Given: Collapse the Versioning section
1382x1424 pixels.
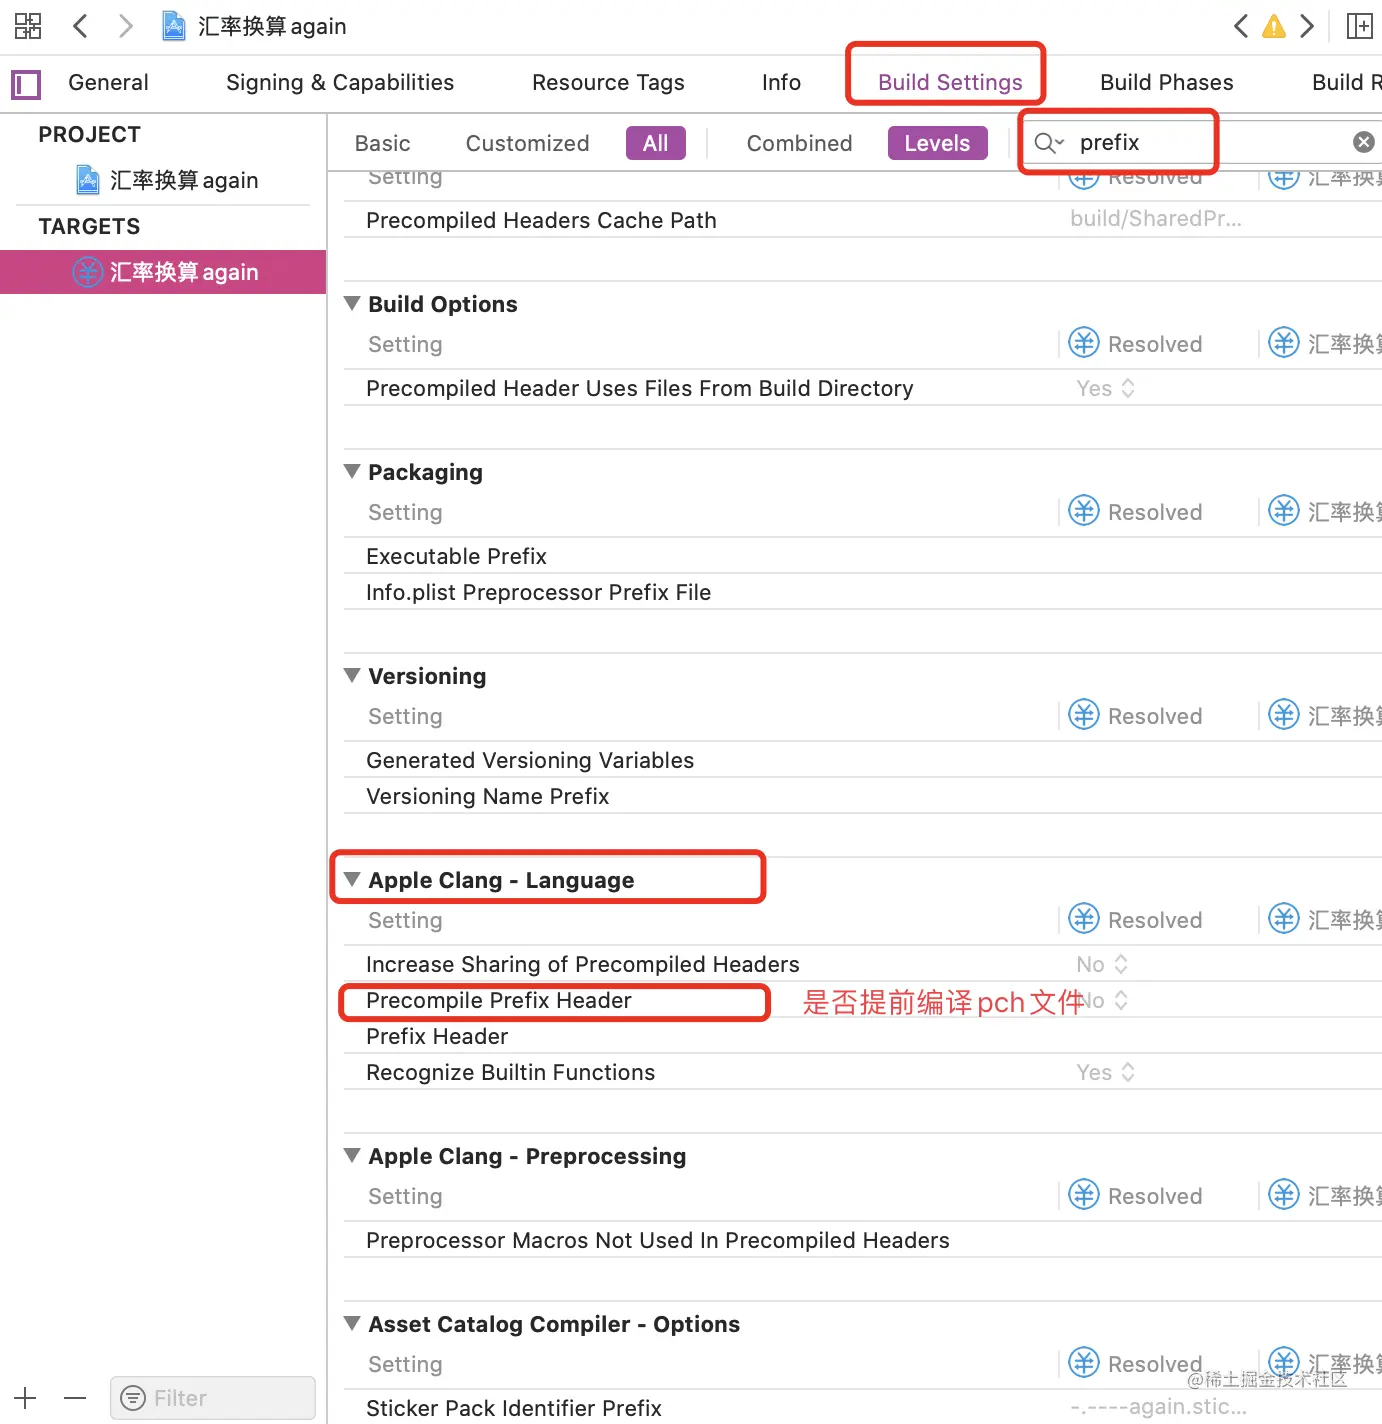Looking at the screenshot, I should [352, 675].
